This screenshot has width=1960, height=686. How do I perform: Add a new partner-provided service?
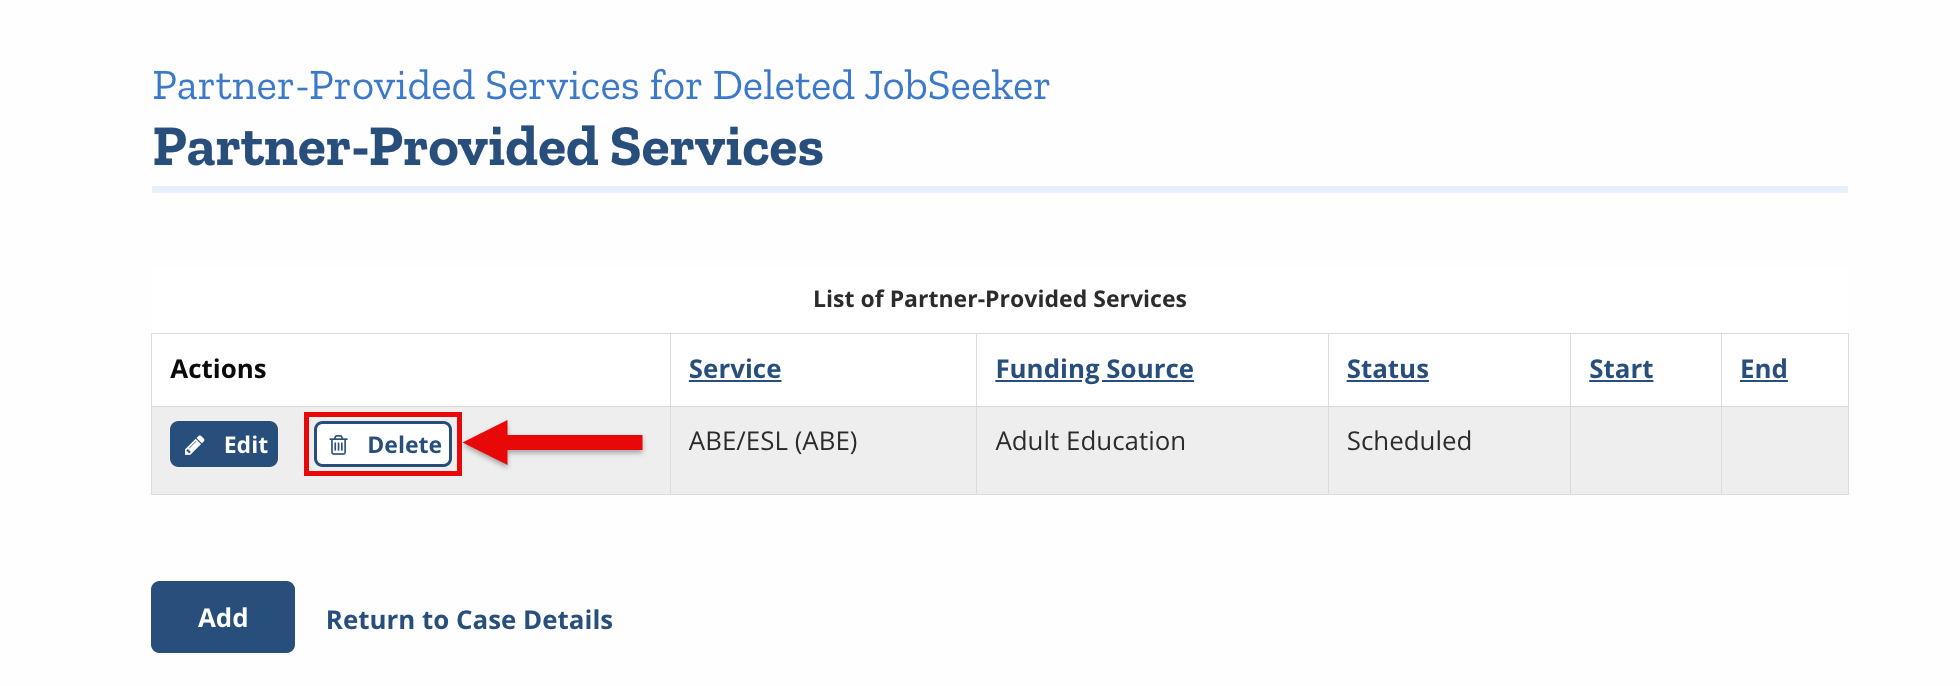(223, 617)
